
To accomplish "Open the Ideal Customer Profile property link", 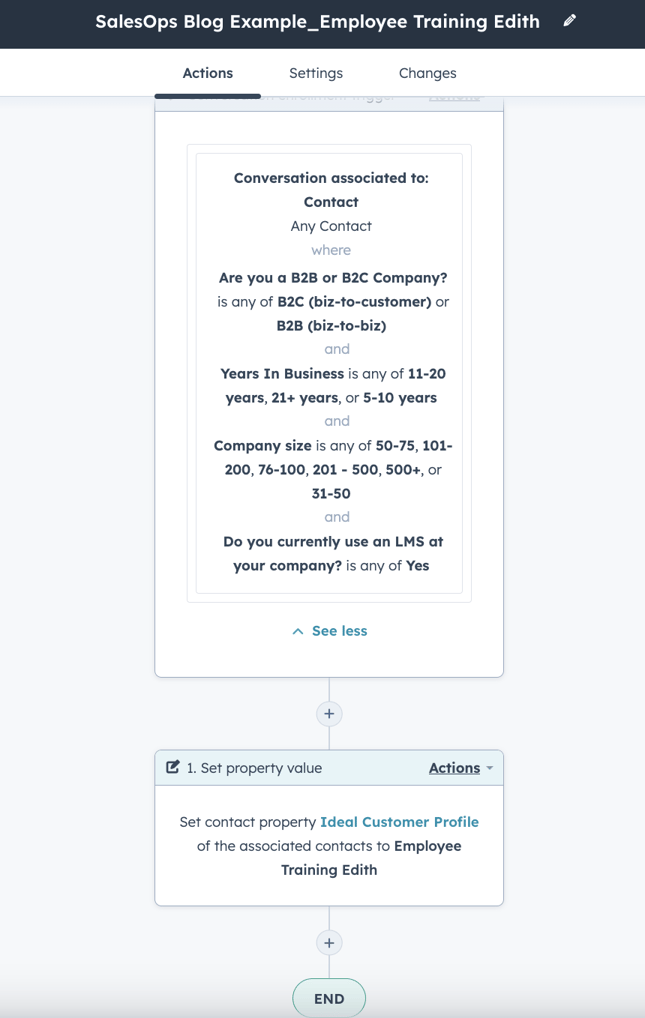I will (399, 822).
